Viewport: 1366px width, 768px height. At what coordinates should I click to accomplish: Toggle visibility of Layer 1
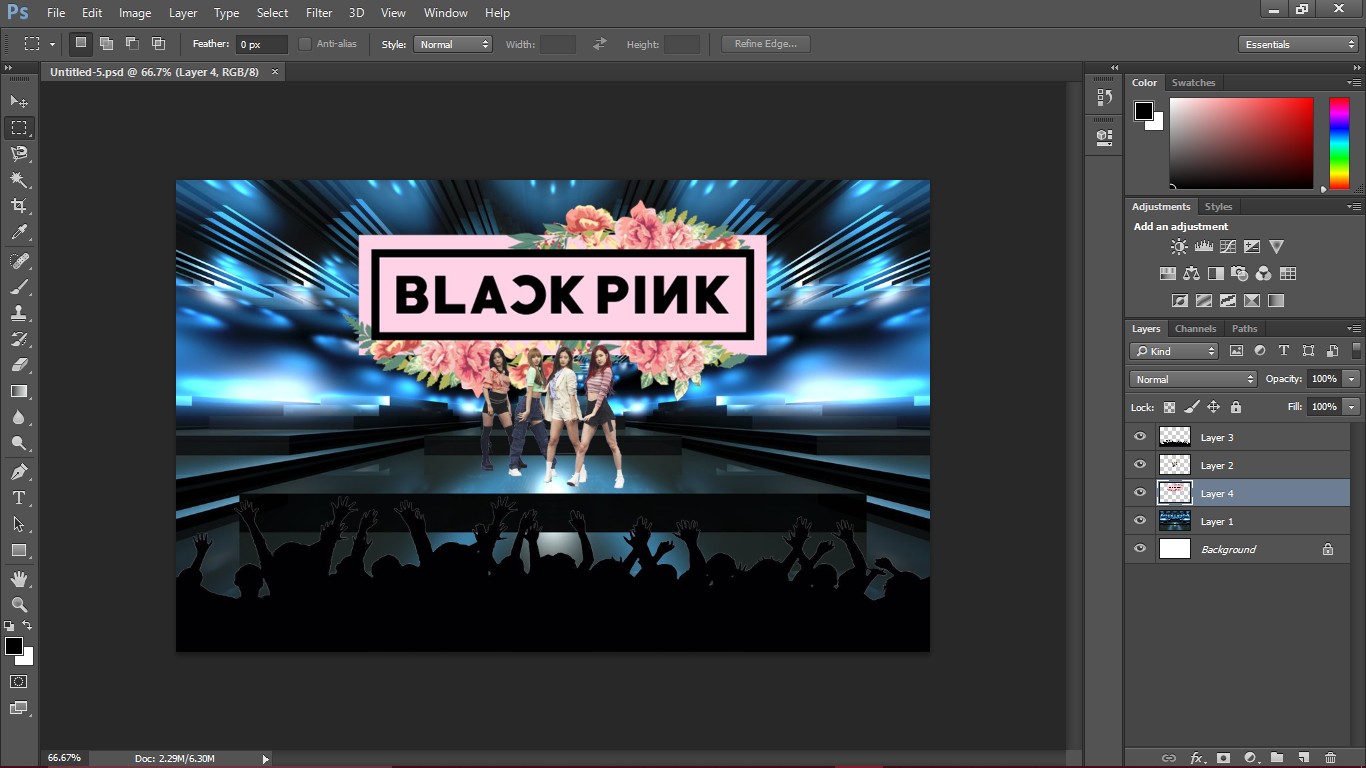coord(1140,521)
